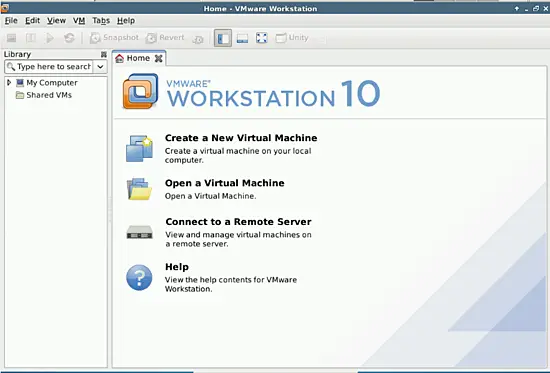Open the File menu
The width and height of the screenshot is (550, 373).
coord(11,21)
